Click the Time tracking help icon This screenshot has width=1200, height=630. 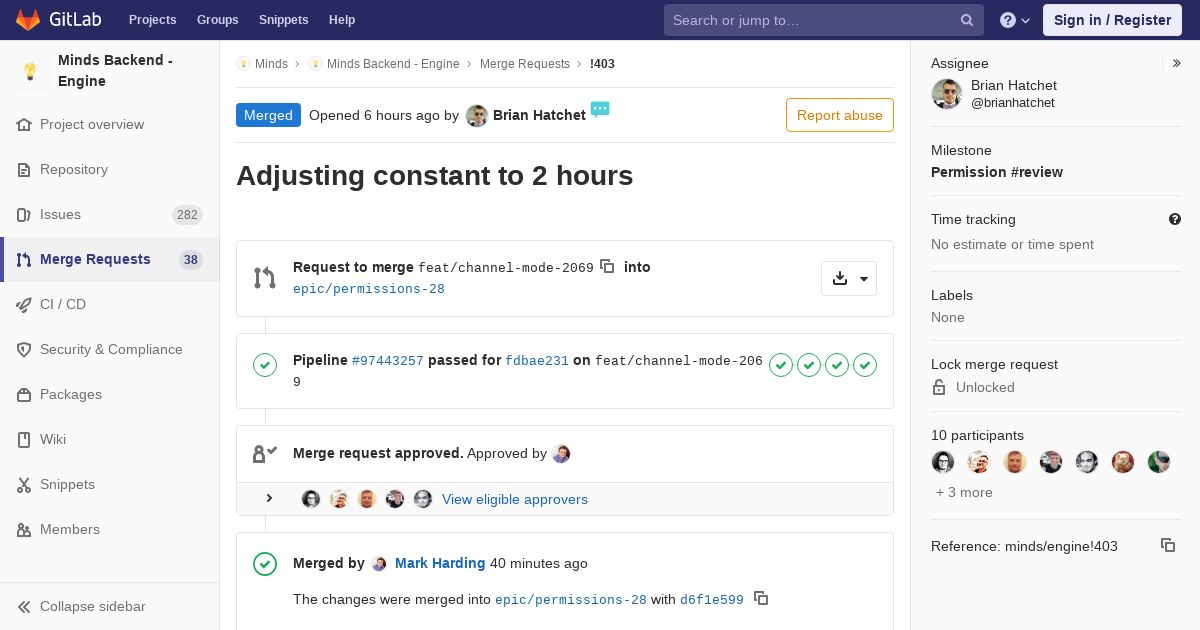[x=1175, y=219]
